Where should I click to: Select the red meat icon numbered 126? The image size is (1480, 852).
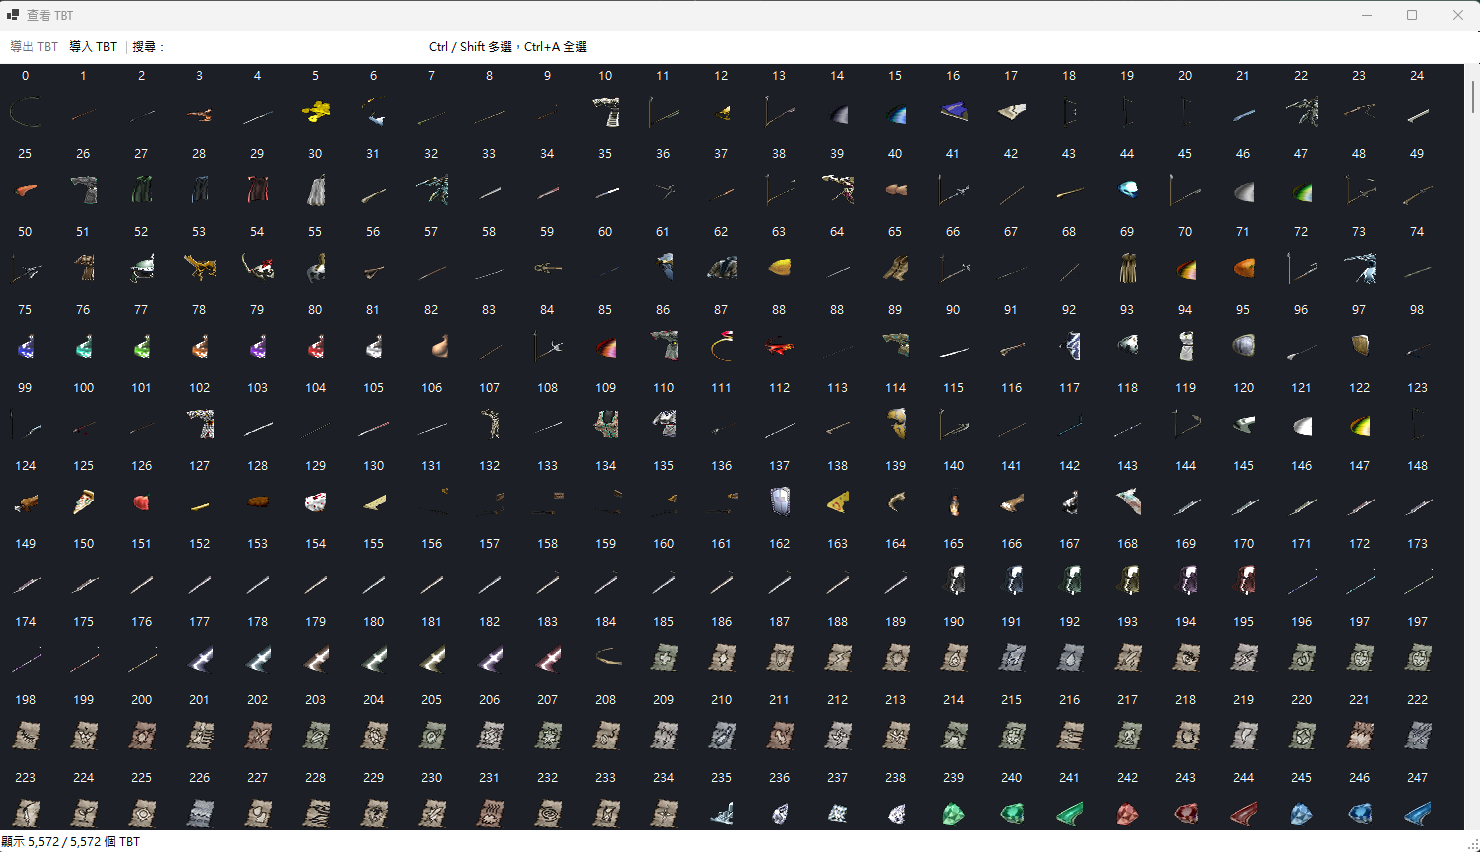[x=142, y=502]
